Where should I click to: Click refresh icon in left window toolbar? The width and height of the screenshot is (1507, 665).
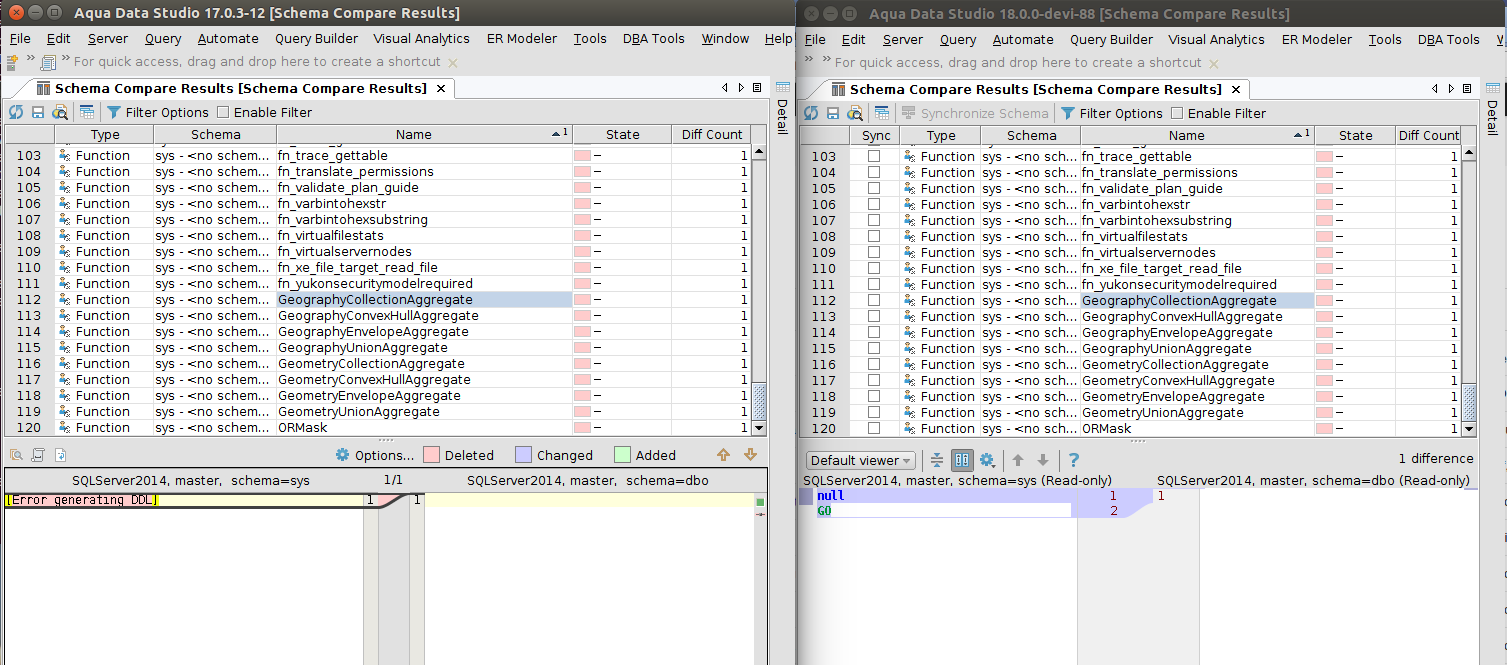coord(15,112)
